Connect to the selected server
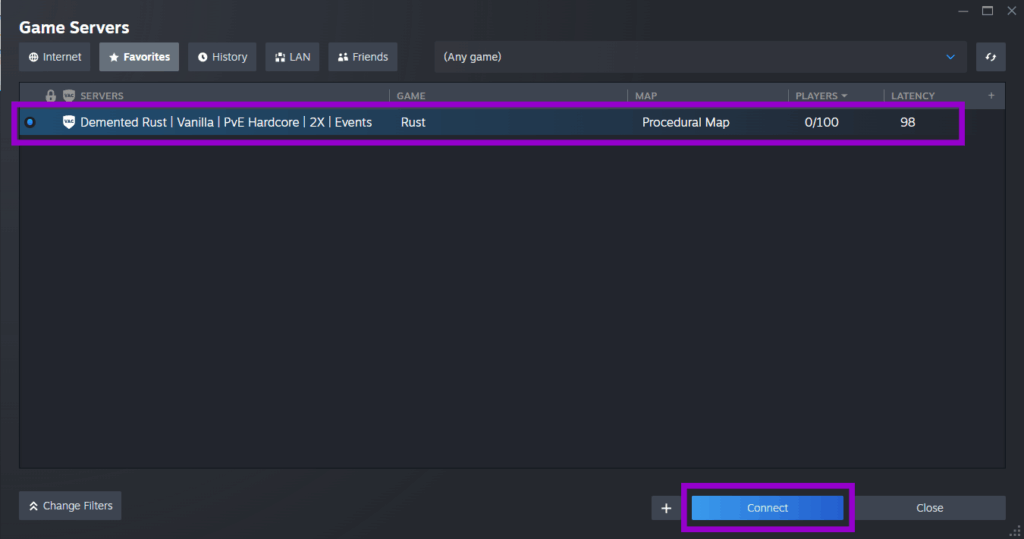Image resolution: width=1024 pixels, height=539 pixels. tap(767, 508)
